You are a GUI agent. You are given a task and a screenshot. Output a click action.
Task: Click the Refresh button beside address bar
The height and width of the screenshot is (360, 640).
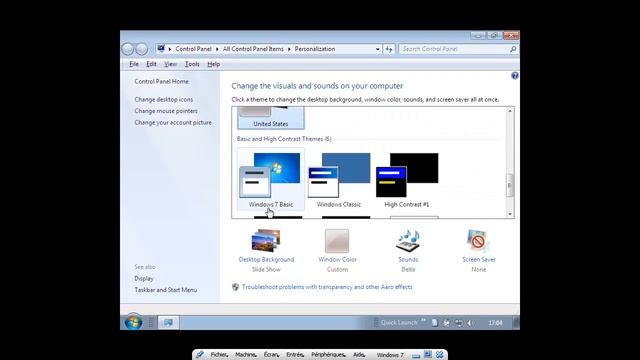click(389, 49)
